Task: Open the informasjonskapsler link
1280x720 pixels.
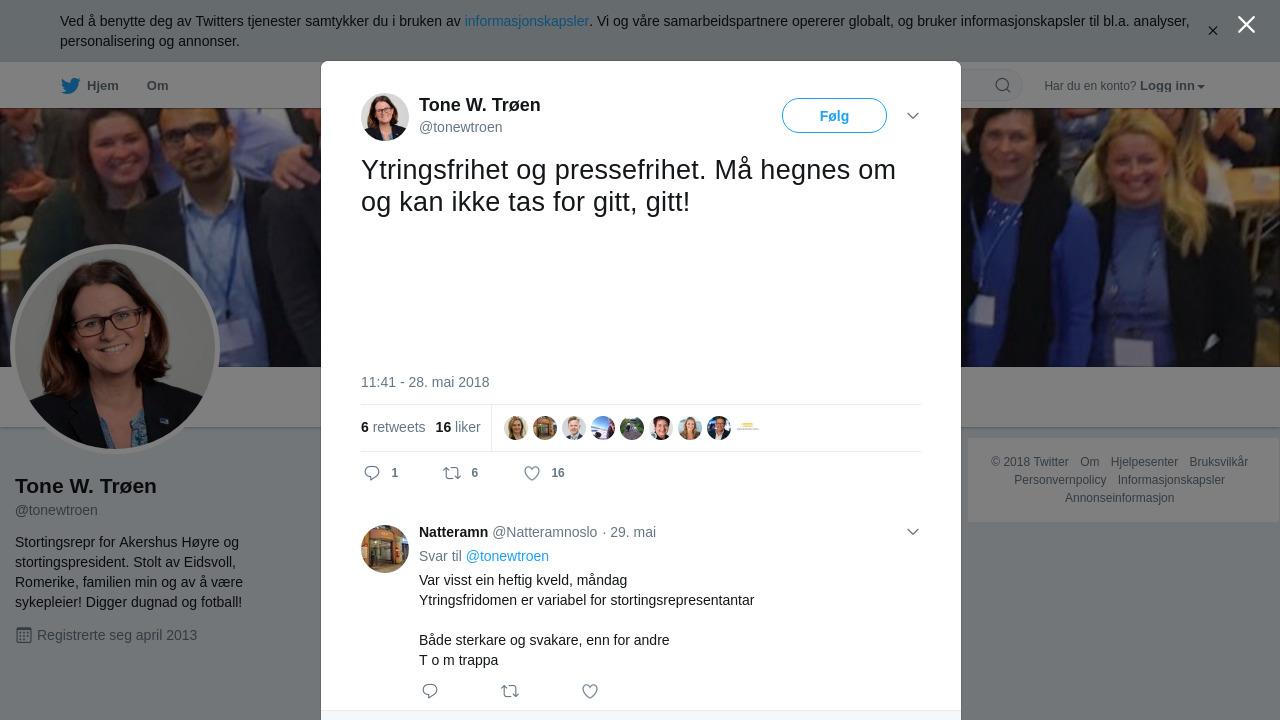Action: 527,21
